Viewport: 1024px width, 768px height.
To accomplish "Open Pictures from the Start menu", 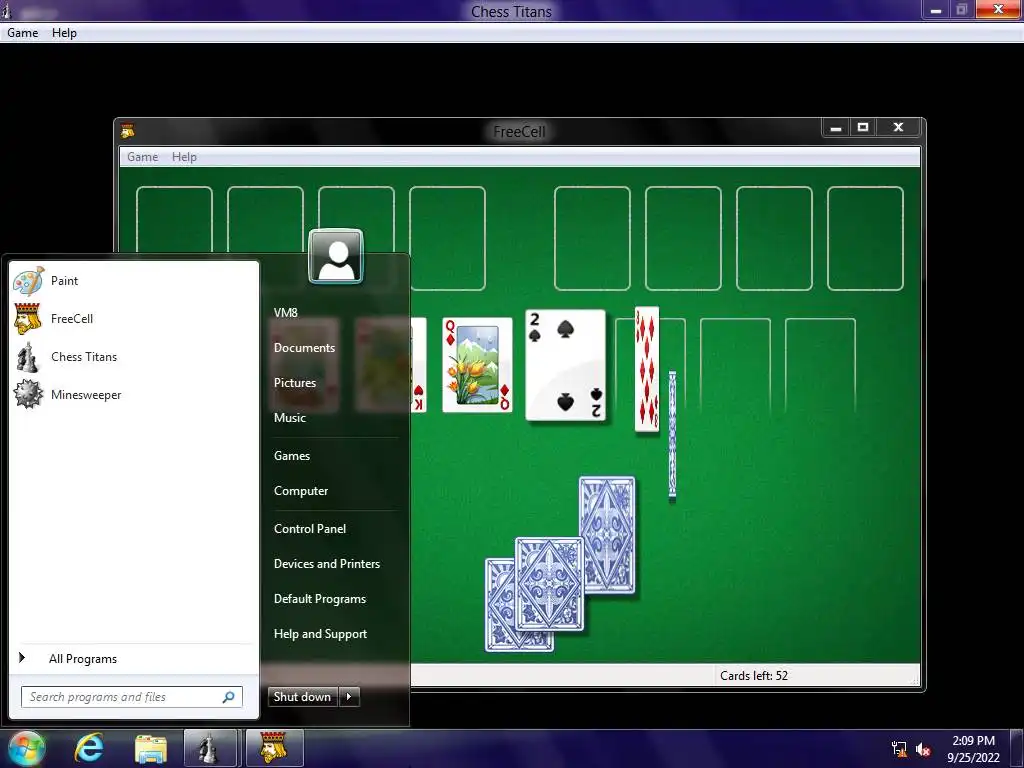I will [x=295, y=383].
